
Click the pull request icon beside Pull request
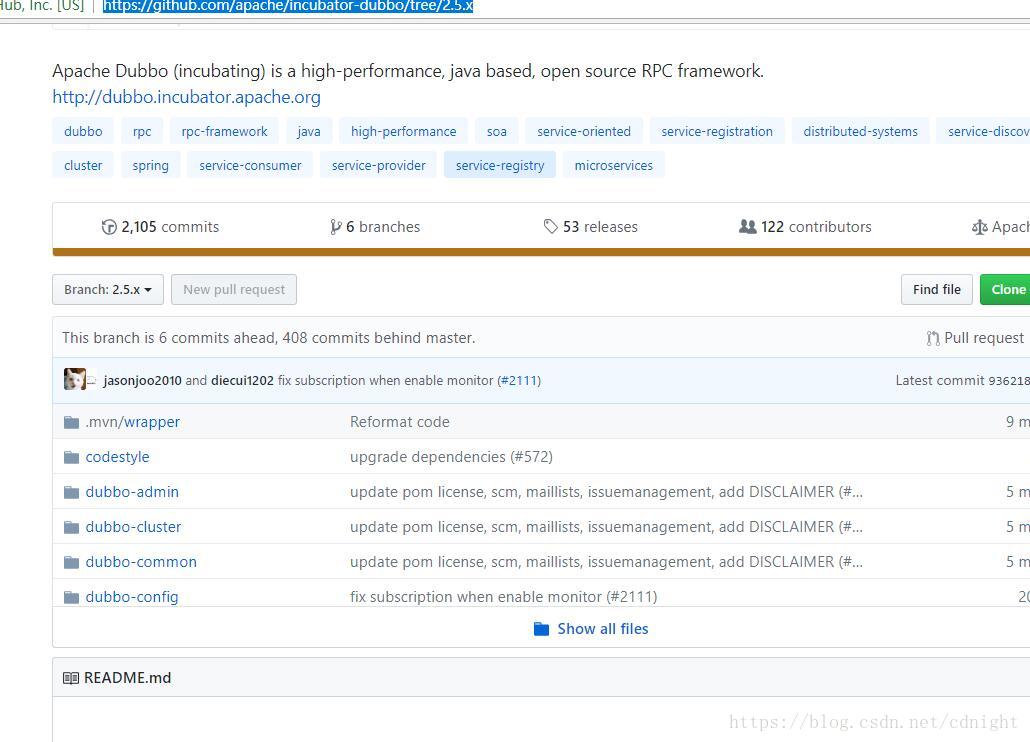coord(933,338)
